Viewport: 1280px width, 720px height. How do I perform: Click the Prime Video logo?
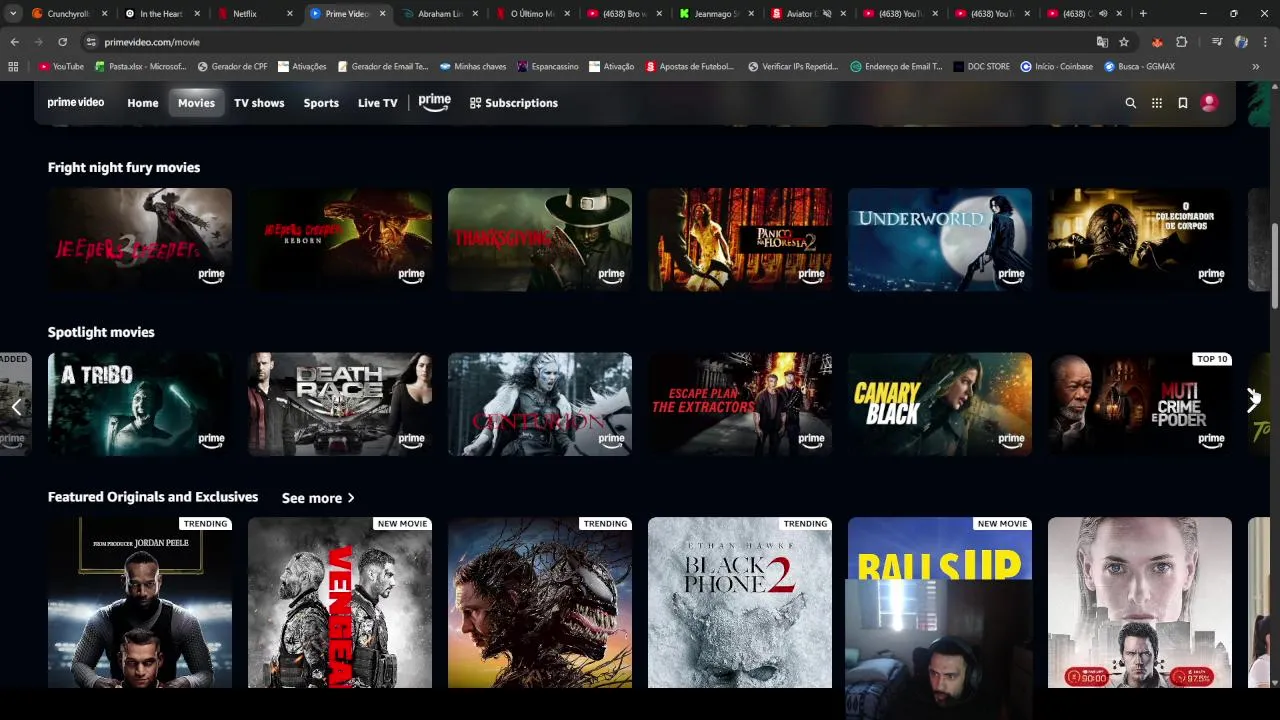click(76, 103)
